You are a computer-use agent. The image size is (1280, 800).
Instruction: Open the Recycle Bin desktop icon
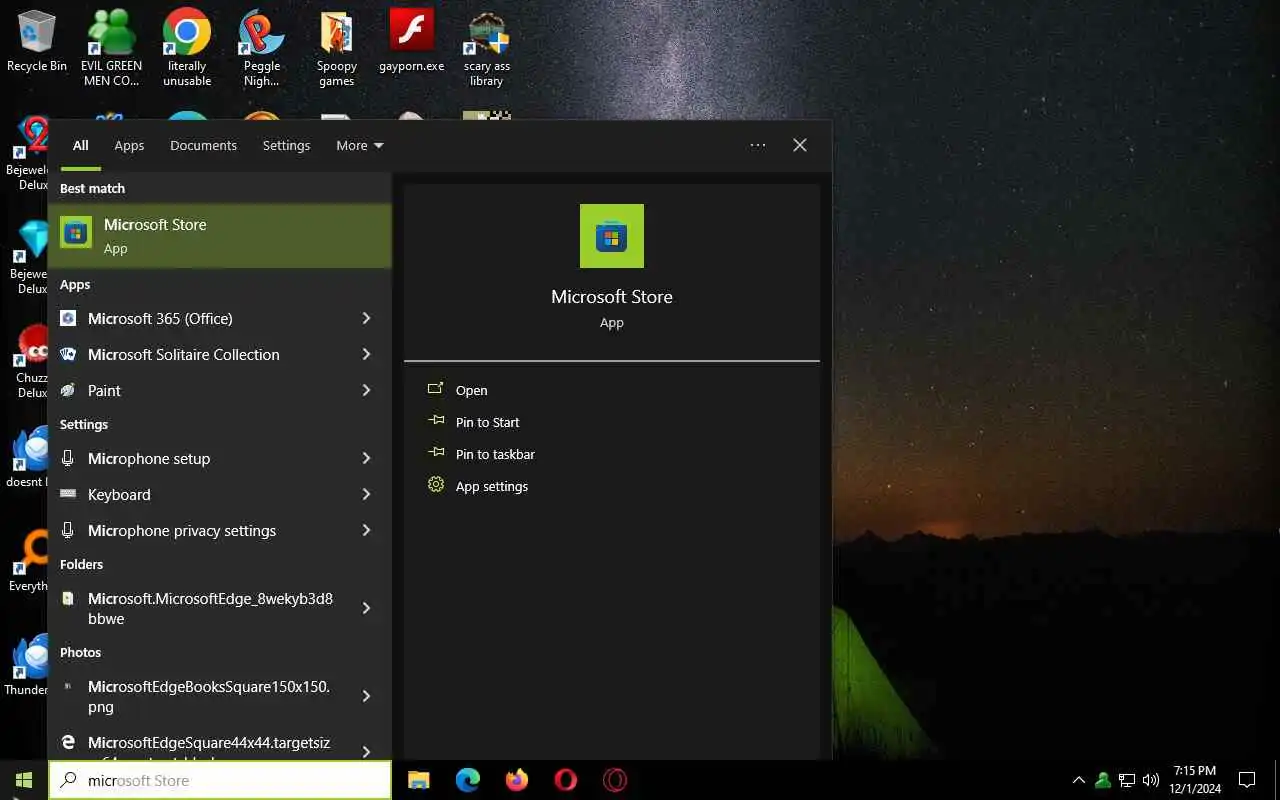coord(36,42)
